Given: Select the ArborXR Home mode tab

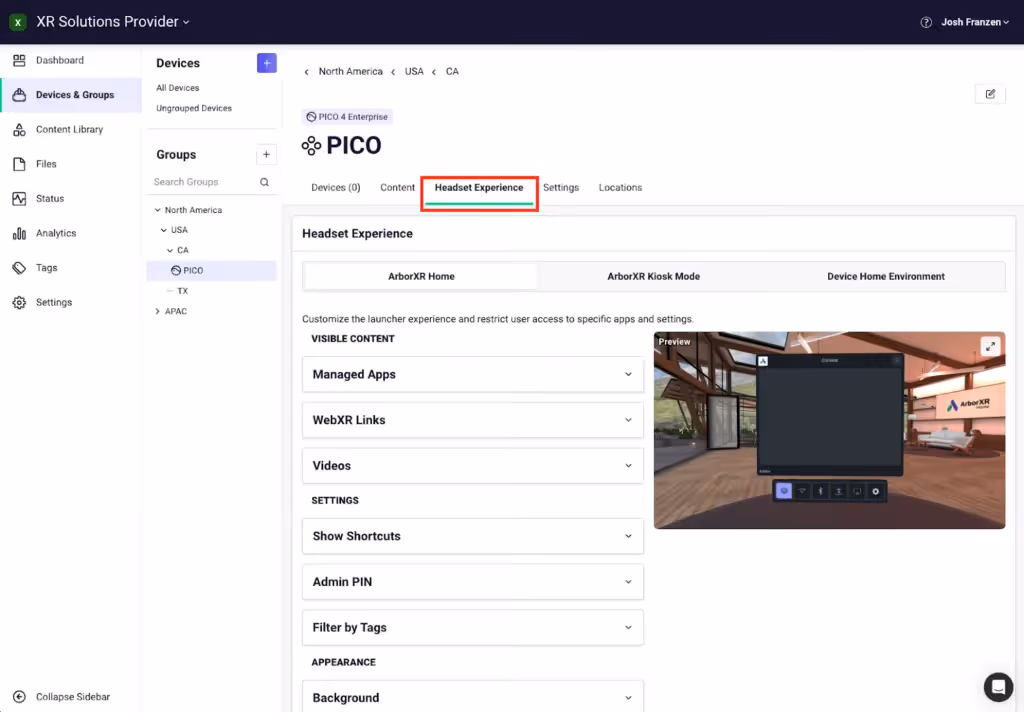Looking at the screenshot, I should [x=421, y=276].
